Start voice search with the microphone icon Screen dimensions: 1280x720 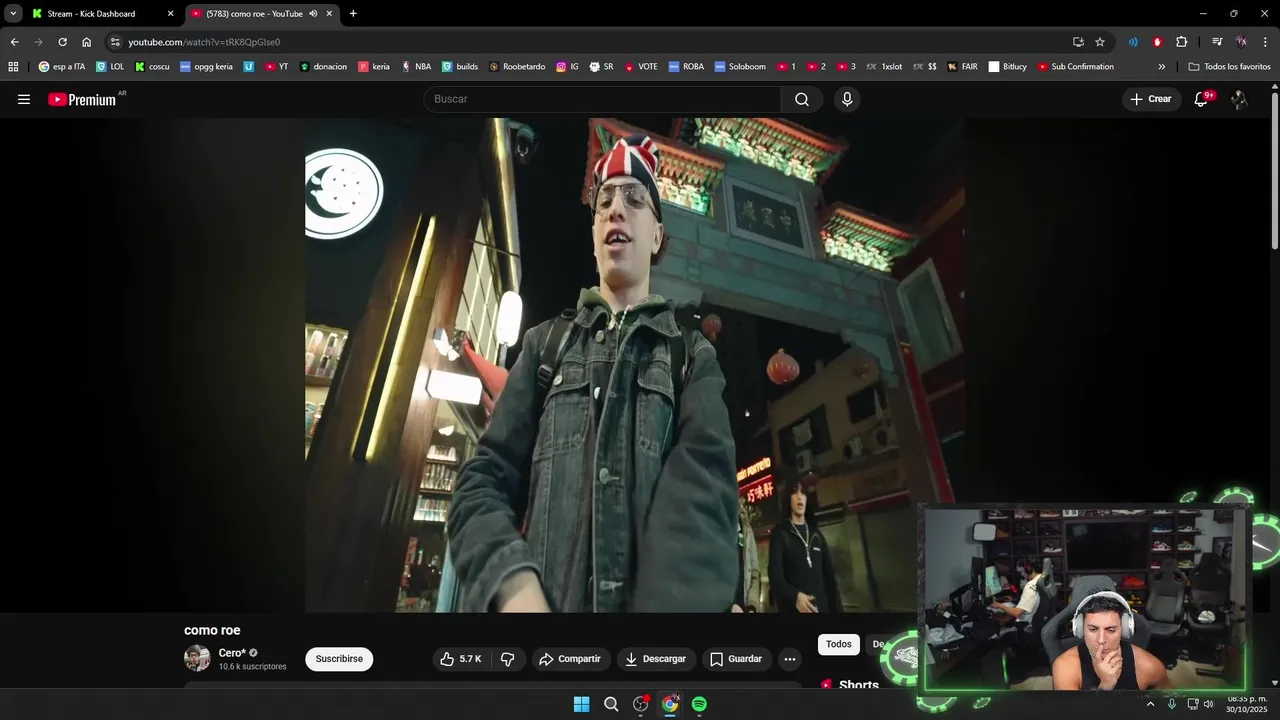pyautogui.click(x=847, y=99)
